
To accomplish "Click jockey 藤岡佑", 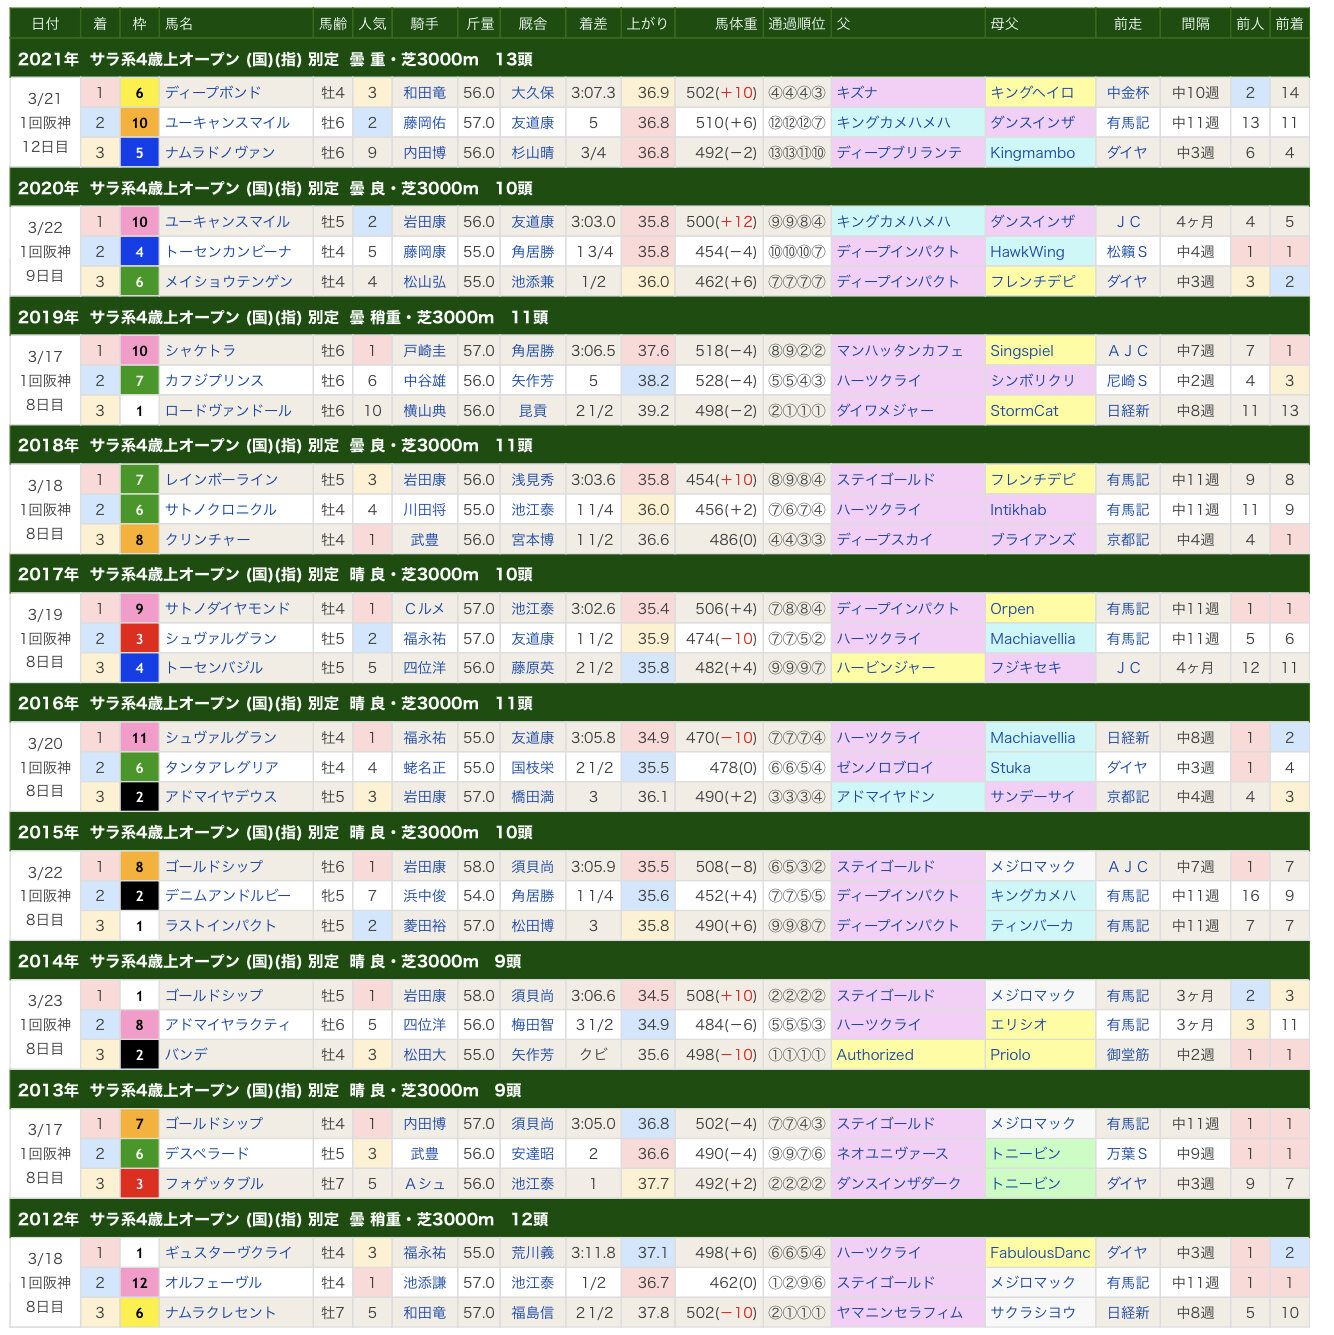I will [x=425, y=123].
